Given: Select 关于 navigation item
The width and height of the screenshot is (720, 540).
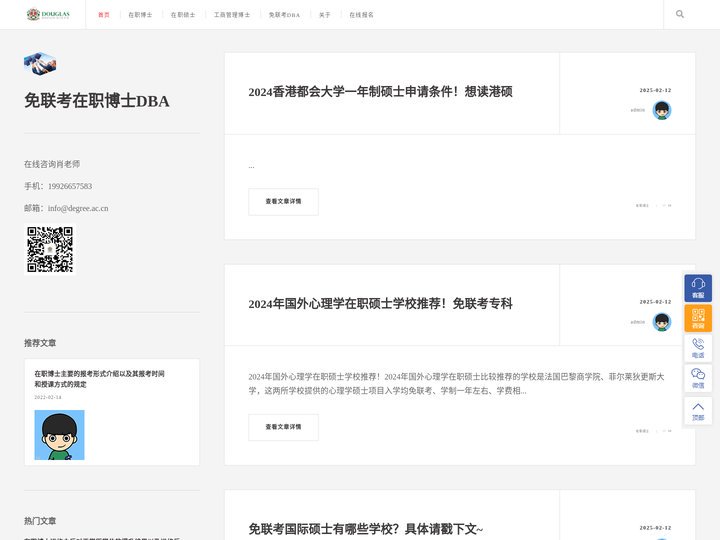Looking at the screenshot, I should click(x=325, y=15).
